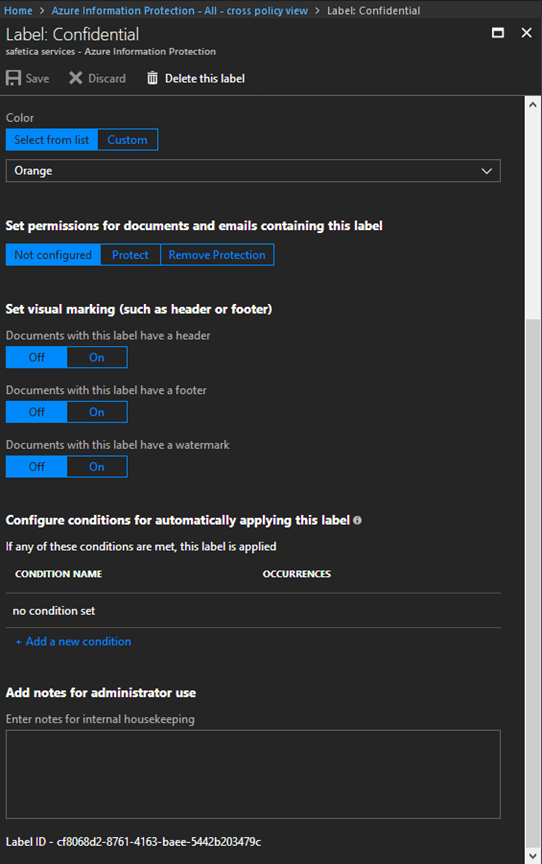Select the Protect permissions option
The width and height of the screenshot is (542, 864).
click(130, 255)
